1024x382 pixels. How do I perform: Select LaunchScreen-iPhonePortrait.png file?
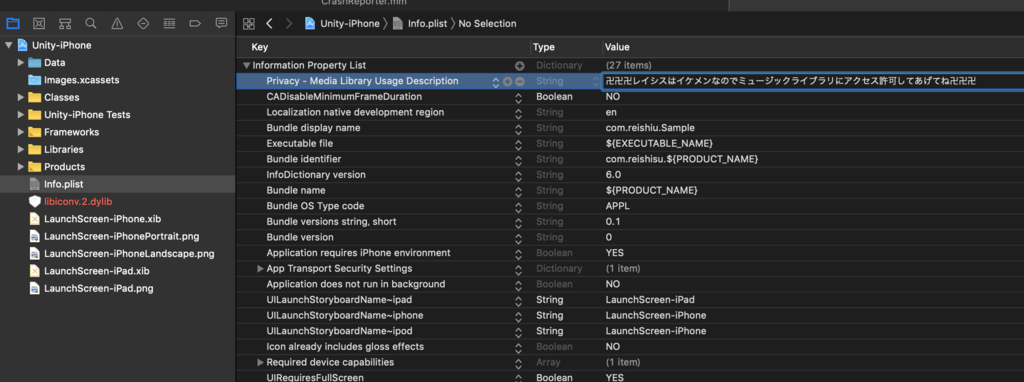click(121, 236)
